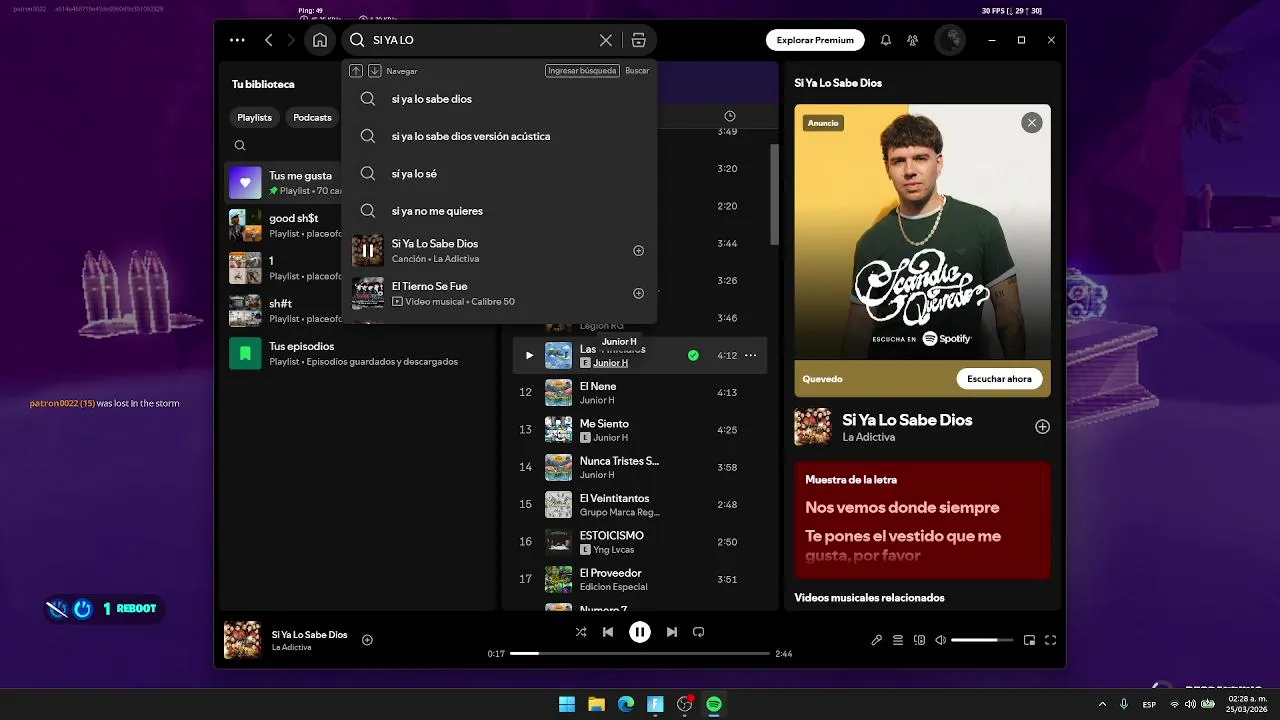1280x720 pixels.
Task: Adjust the volume slider
Action: click(982, 640)
